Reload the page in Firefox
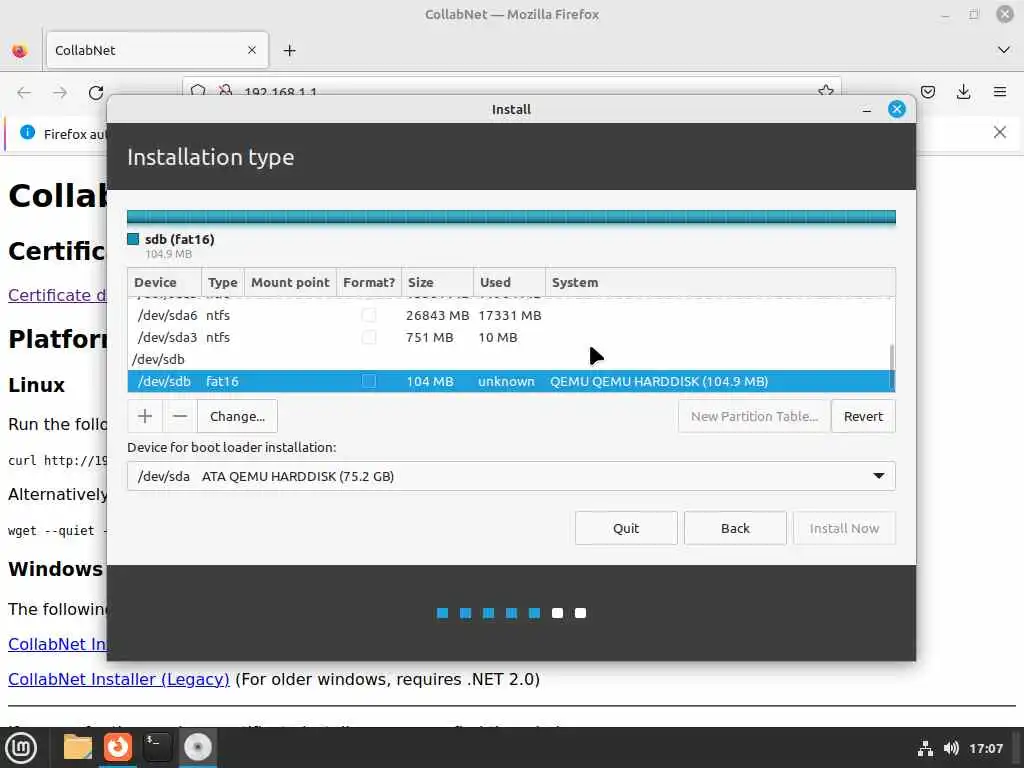Image resolution: width=1024 pixels, height=768 pixels. [96, 93]
